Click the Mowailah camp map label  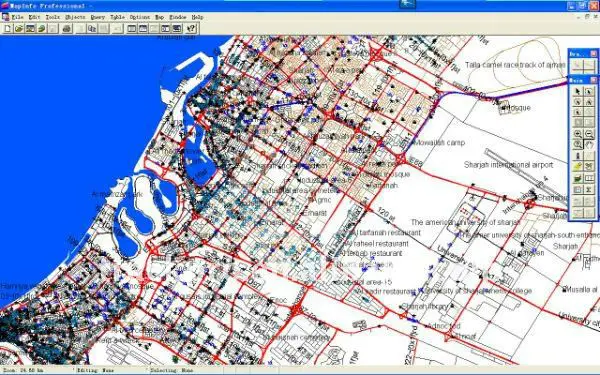(439, 143)
